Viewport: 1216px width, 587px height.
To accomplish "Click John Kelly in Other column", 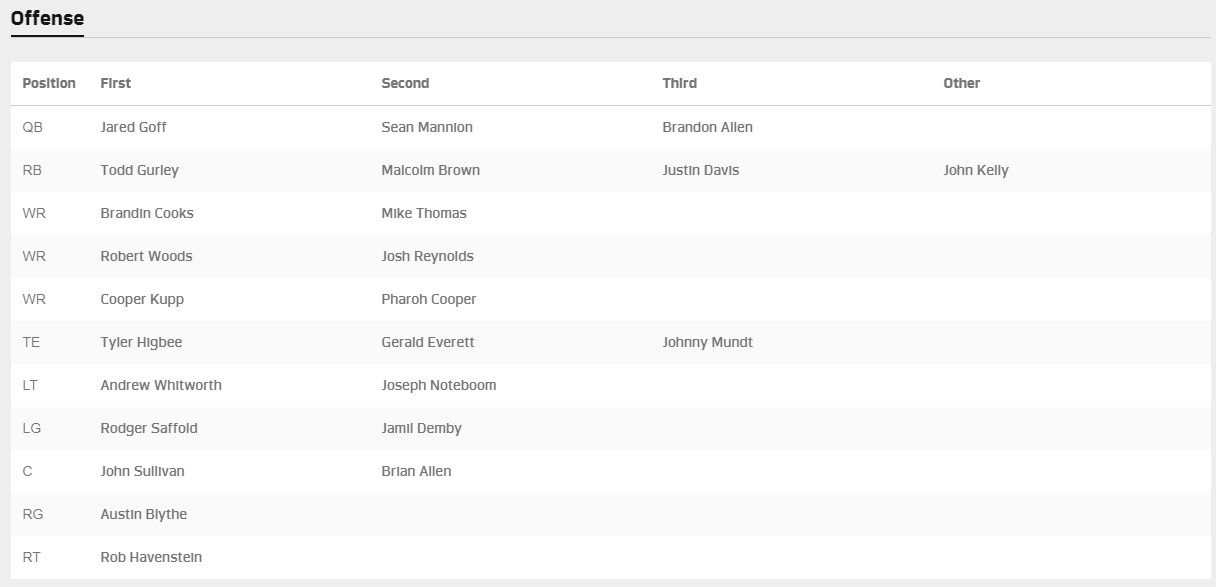I will tap(975, 170).
